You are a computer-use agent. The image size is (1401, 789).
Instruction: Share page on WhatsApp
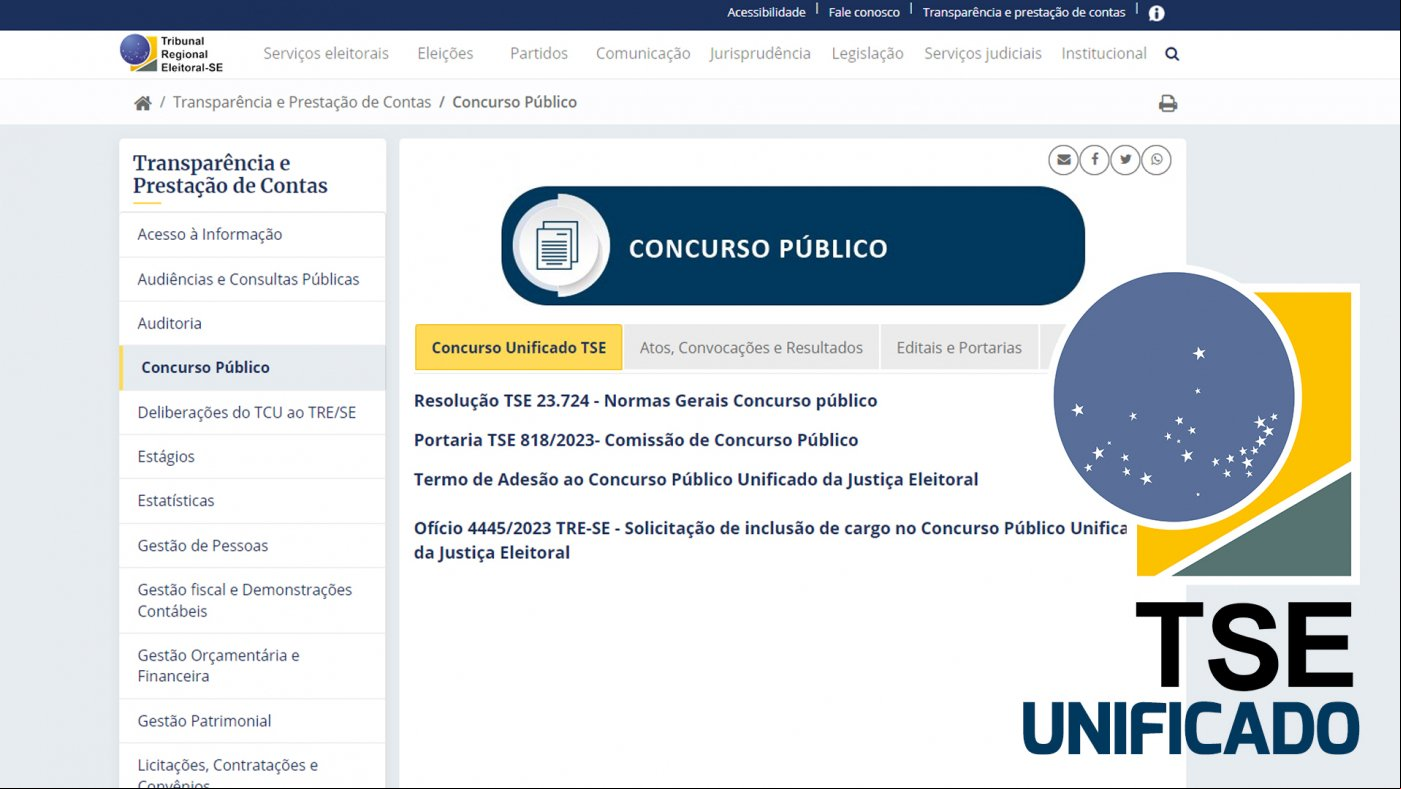pos(1156,160)
